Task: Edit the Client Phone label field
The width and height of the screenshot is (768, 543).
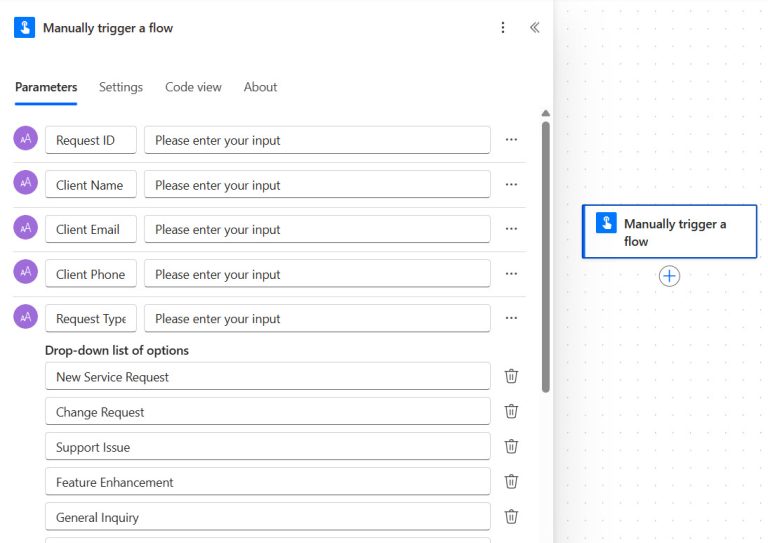Action: click(x=91, y=274)
